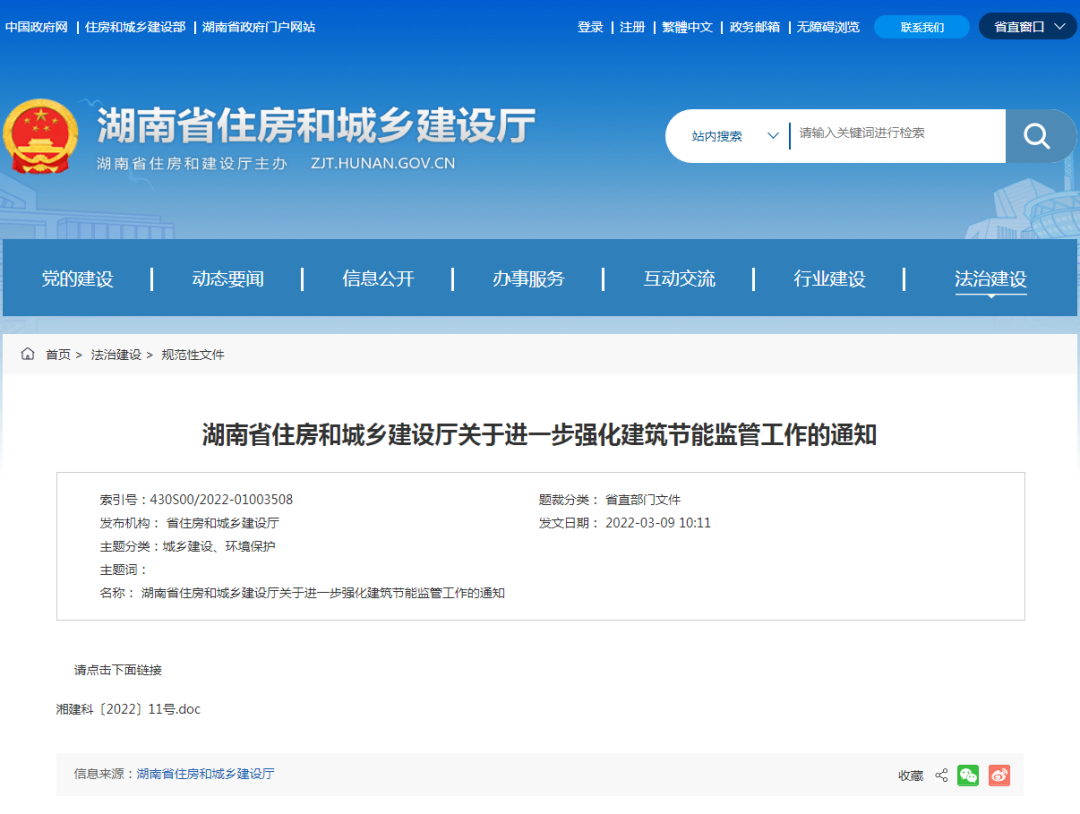Click 收藏 to bookmark the article

click(x=910, y=775)
